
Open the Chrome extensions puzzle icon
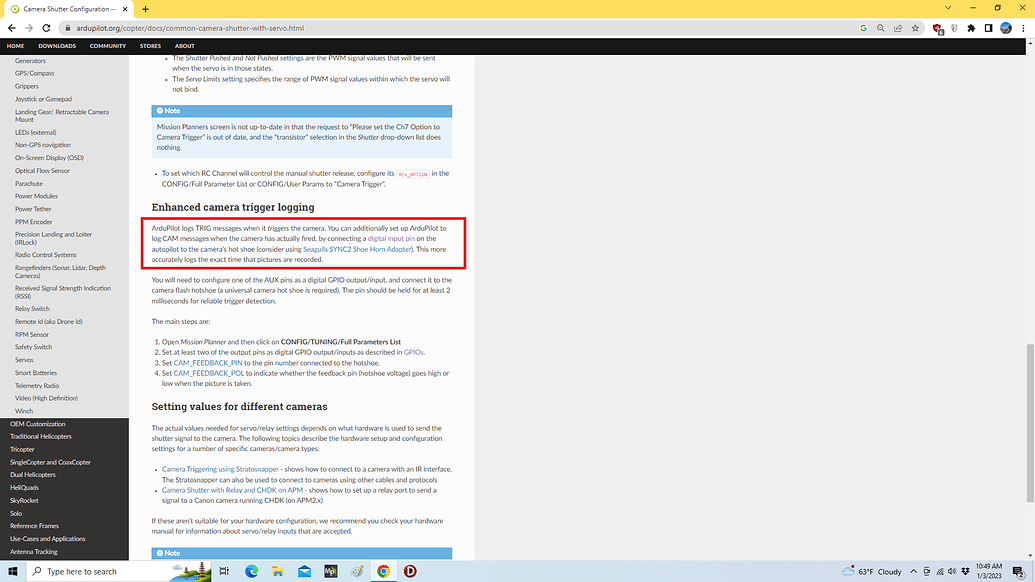(x=971, y=29)
